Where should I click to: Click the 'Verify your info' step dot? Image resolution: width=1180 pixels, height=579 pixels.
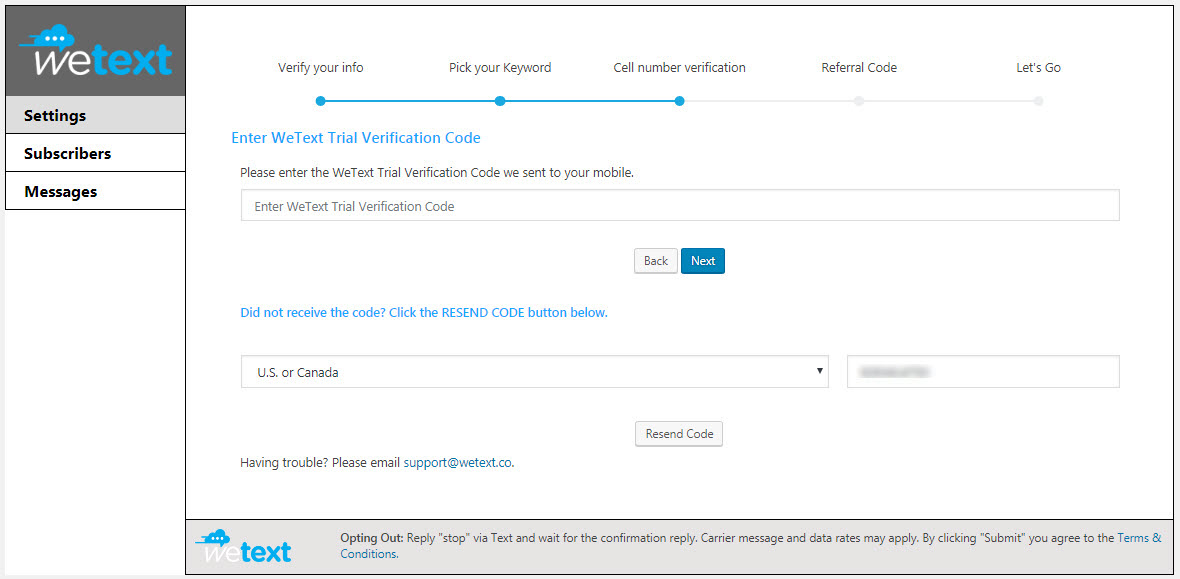(x=321, y=101)
